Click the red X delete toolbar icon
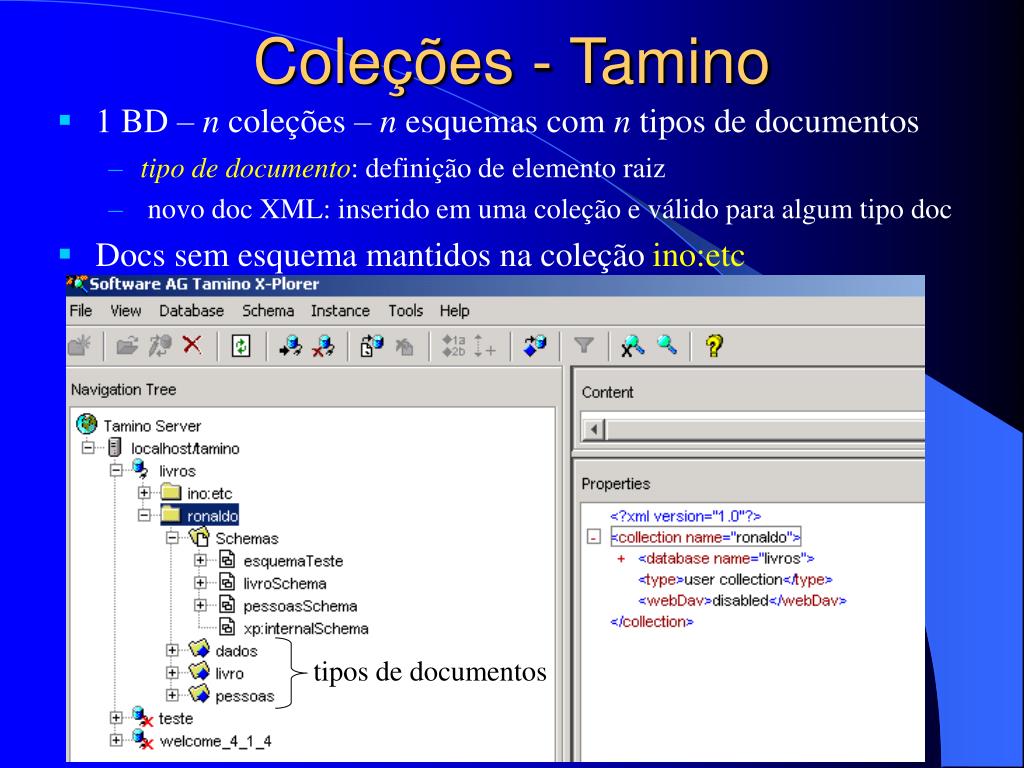This screenshot has width=1024, height=768. 192,344
